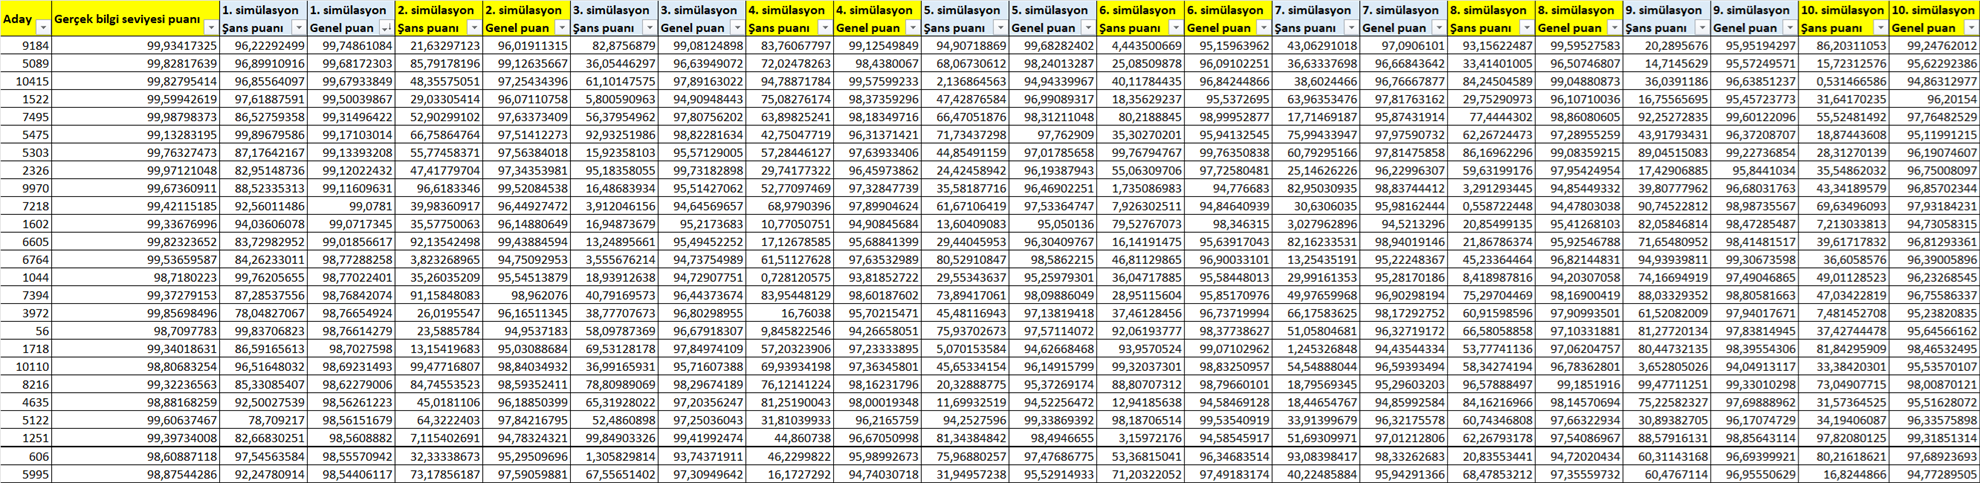This screenshot has height=483, width=1980.
Task: Open the 8. simülasyon Şans puanı filter dropdown
Action: click(x=1527, y=28)
